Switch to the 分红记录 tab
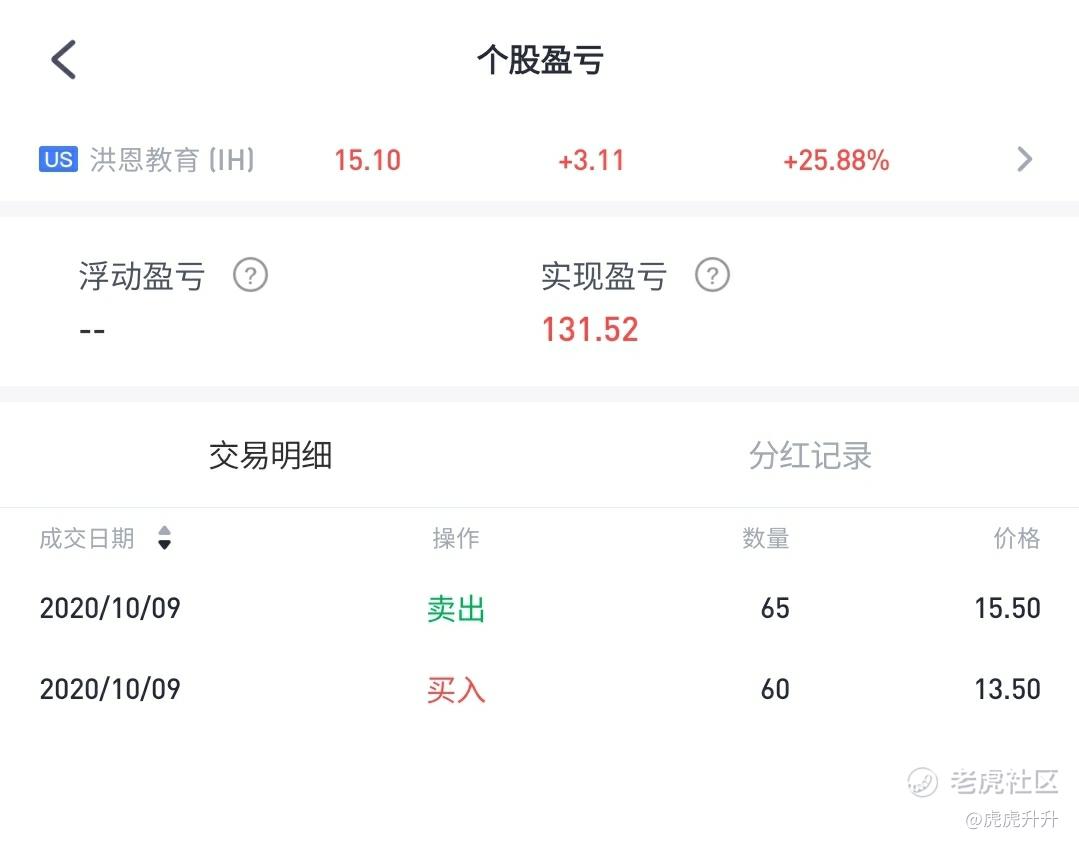Screen dimensions: 1079x844 coord(810,456)
